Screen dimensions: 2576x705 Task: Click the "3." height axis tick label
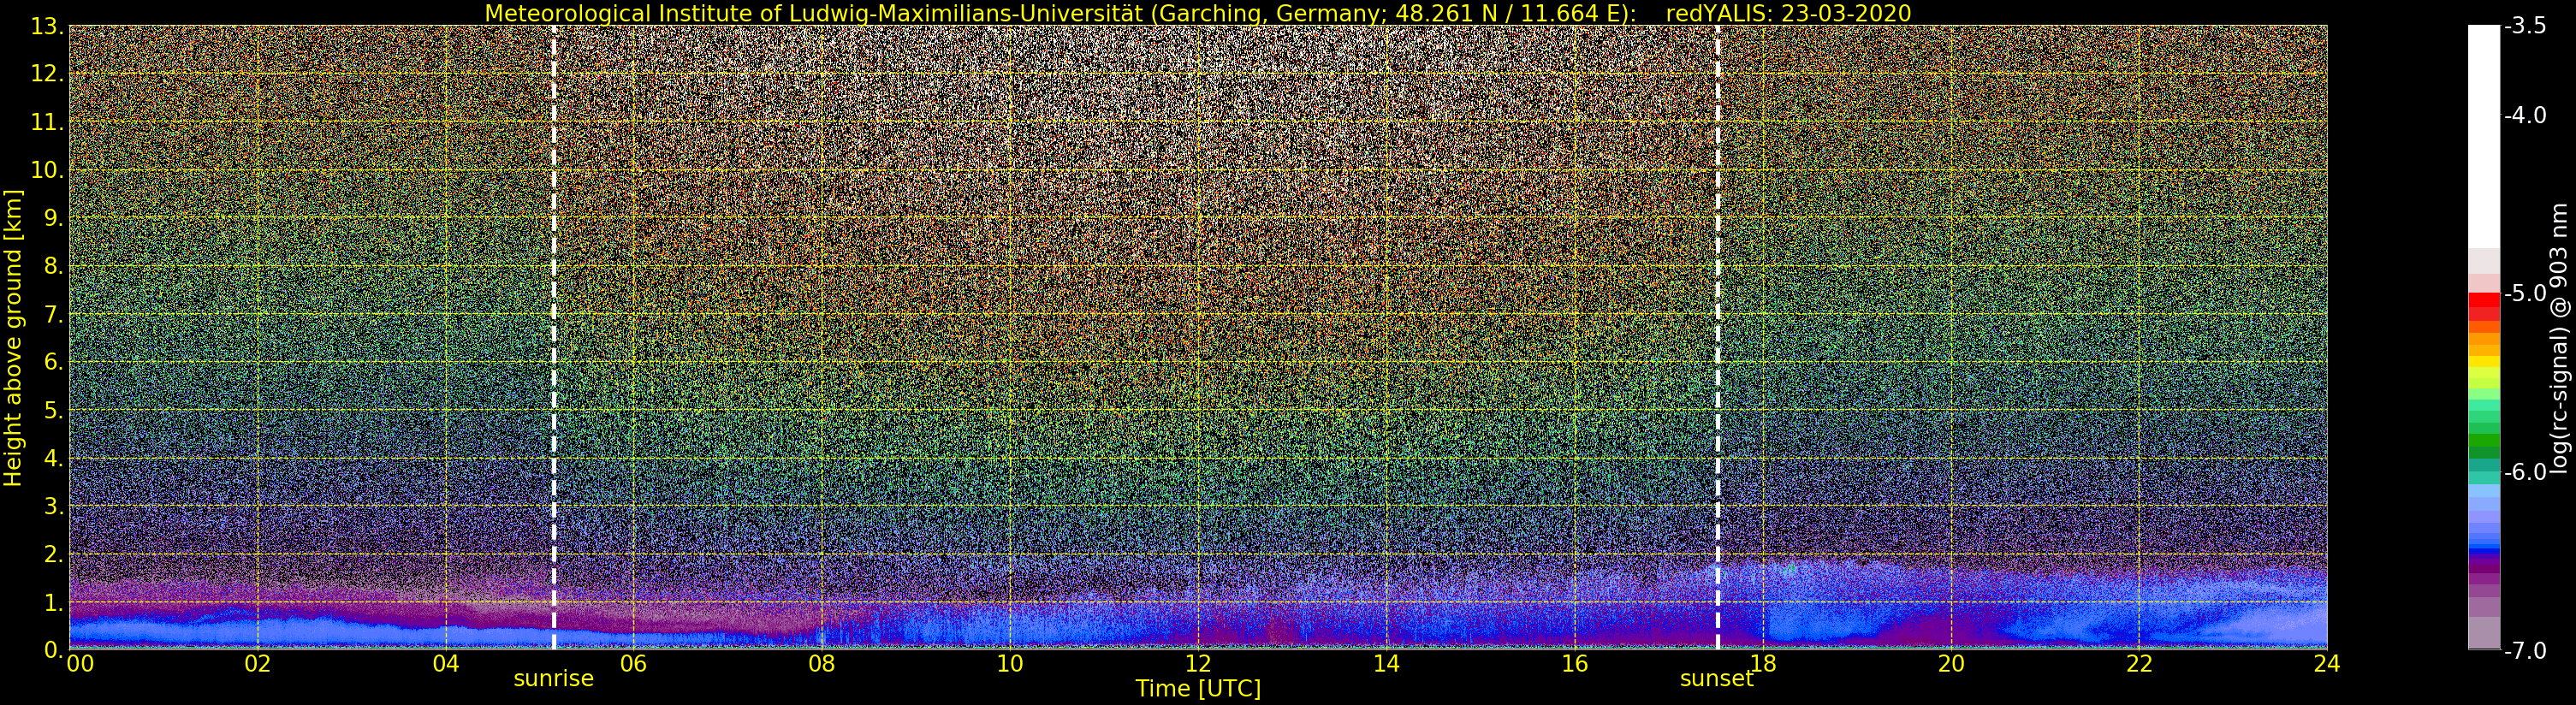(x=53, y=506)
